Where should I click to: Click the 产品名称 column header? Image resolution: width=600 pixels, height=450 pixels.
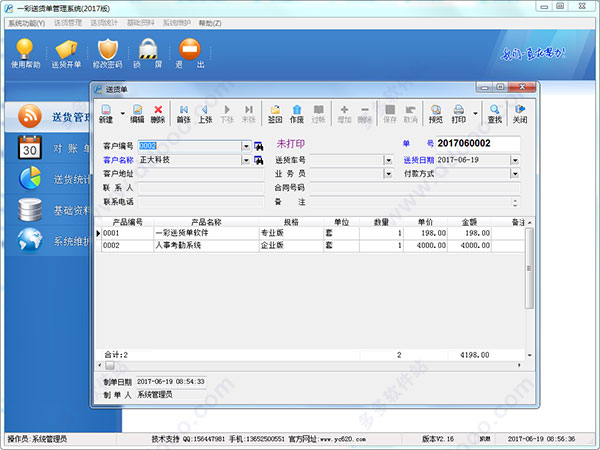[206, 222]
